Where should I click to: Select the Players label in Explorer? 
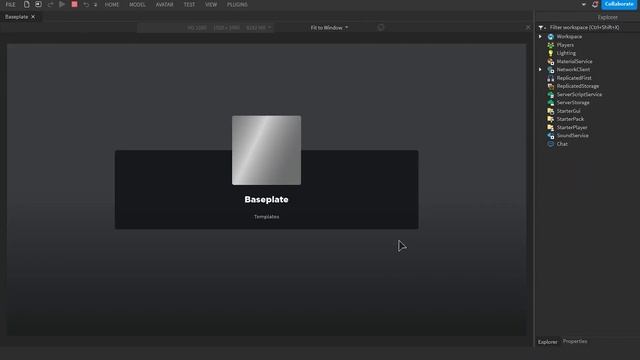pos(565,45)
